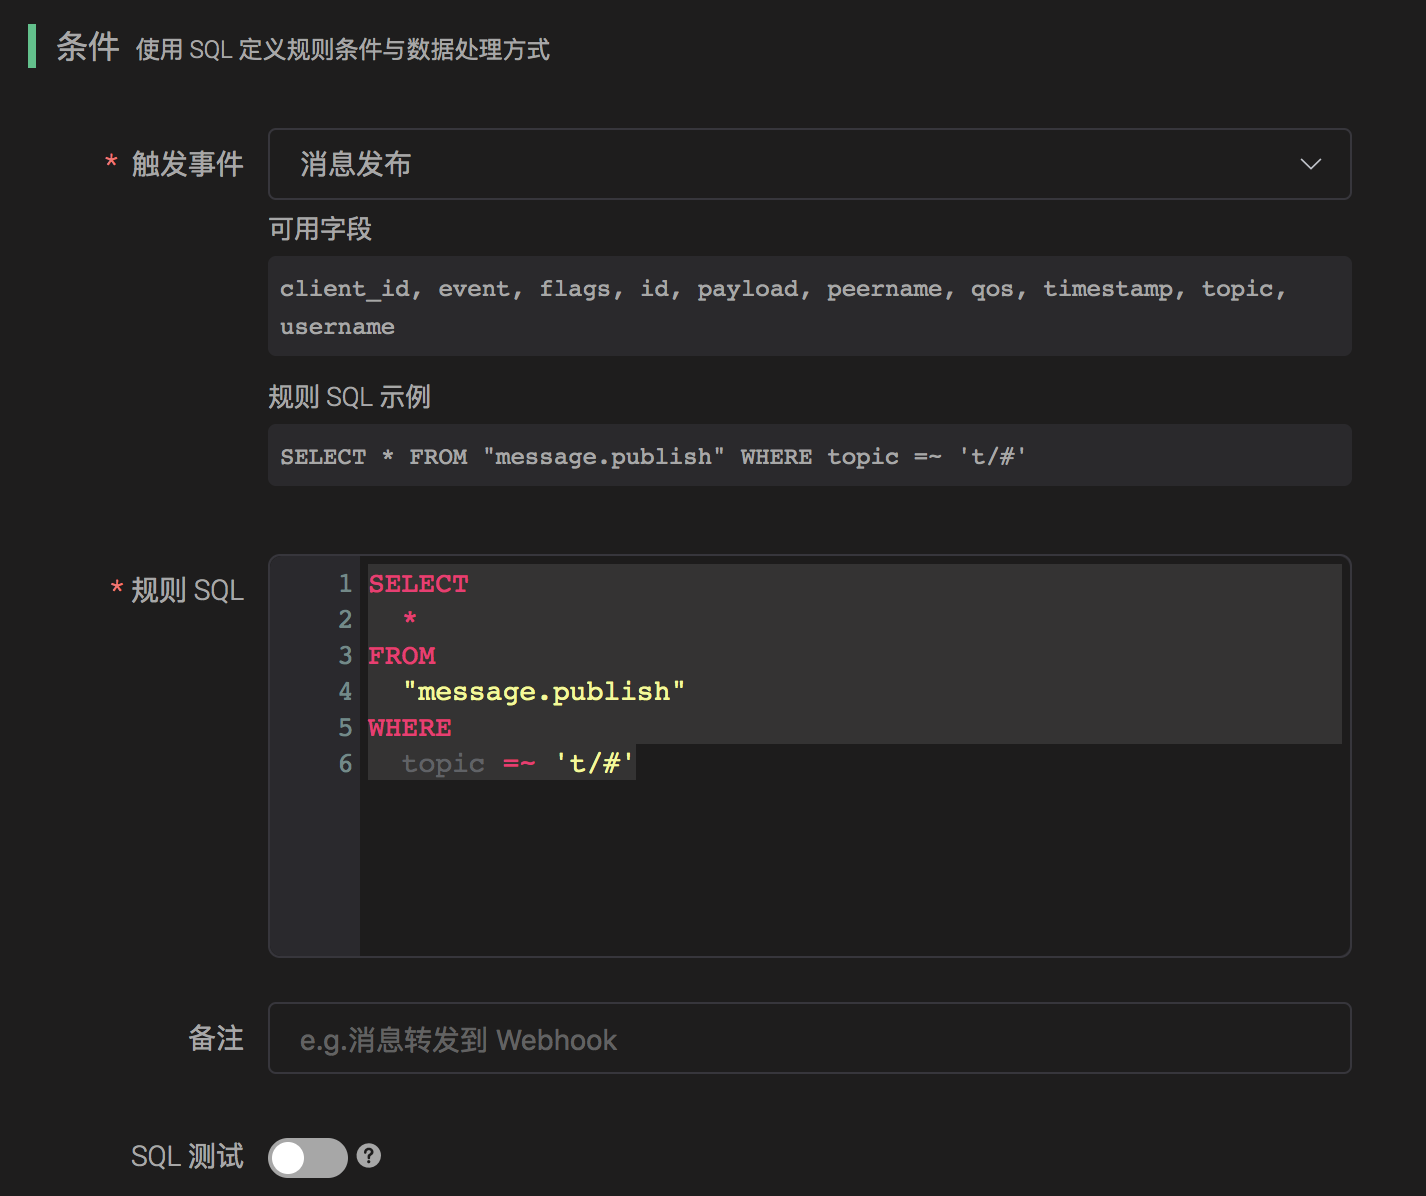Focus the 备注 remarks input field
This screenshot has height=1196, width=1426.
pyautogui.click(x=808, y=1038)
